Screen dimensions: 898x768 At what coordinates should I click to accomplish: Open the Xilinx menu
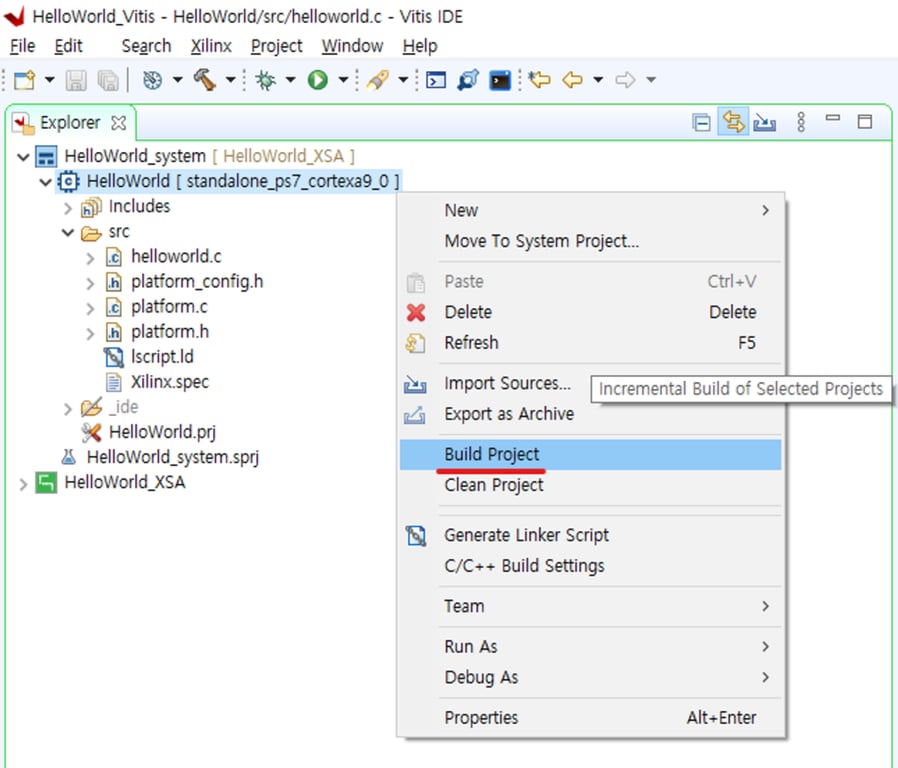point(211,46)
